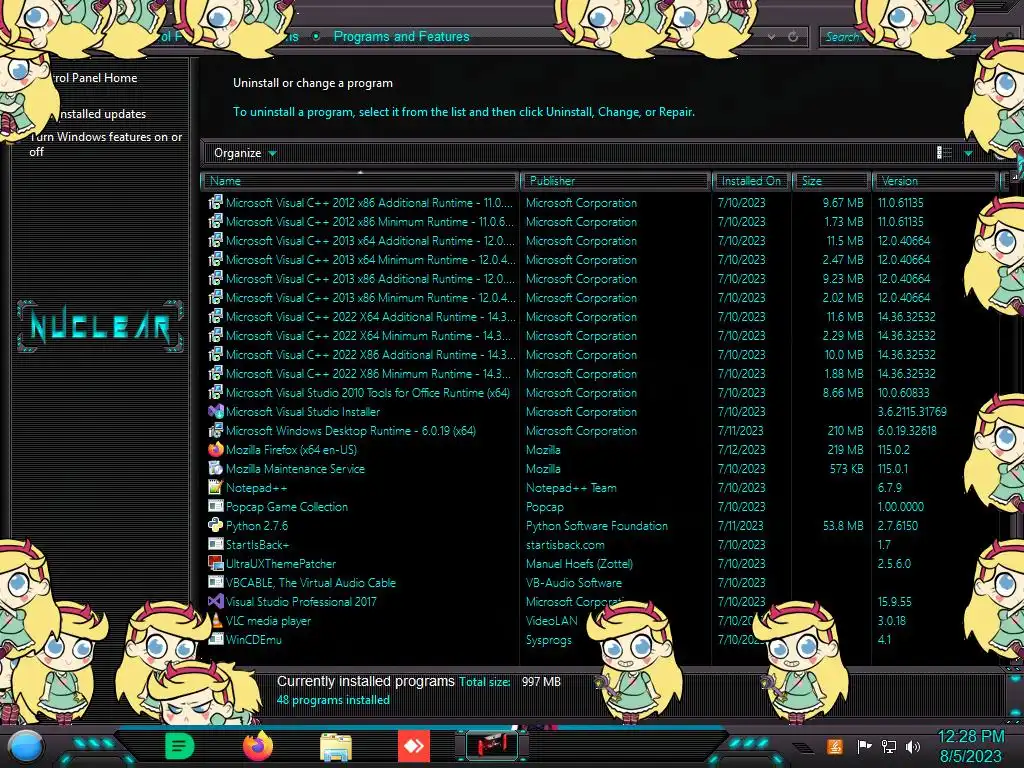Click the Programs and Features breadcrumb

401,37
